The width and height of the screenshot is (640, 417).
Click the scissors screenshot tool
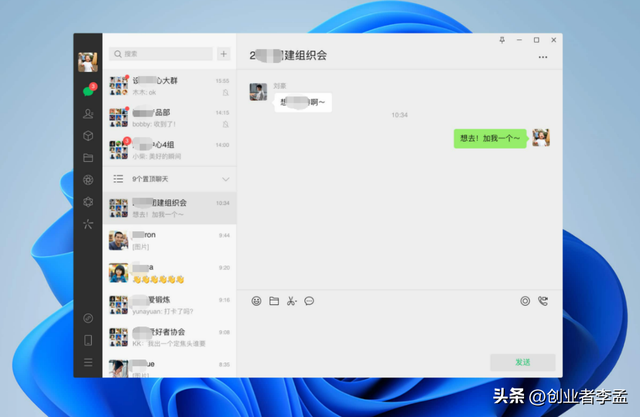291,301
